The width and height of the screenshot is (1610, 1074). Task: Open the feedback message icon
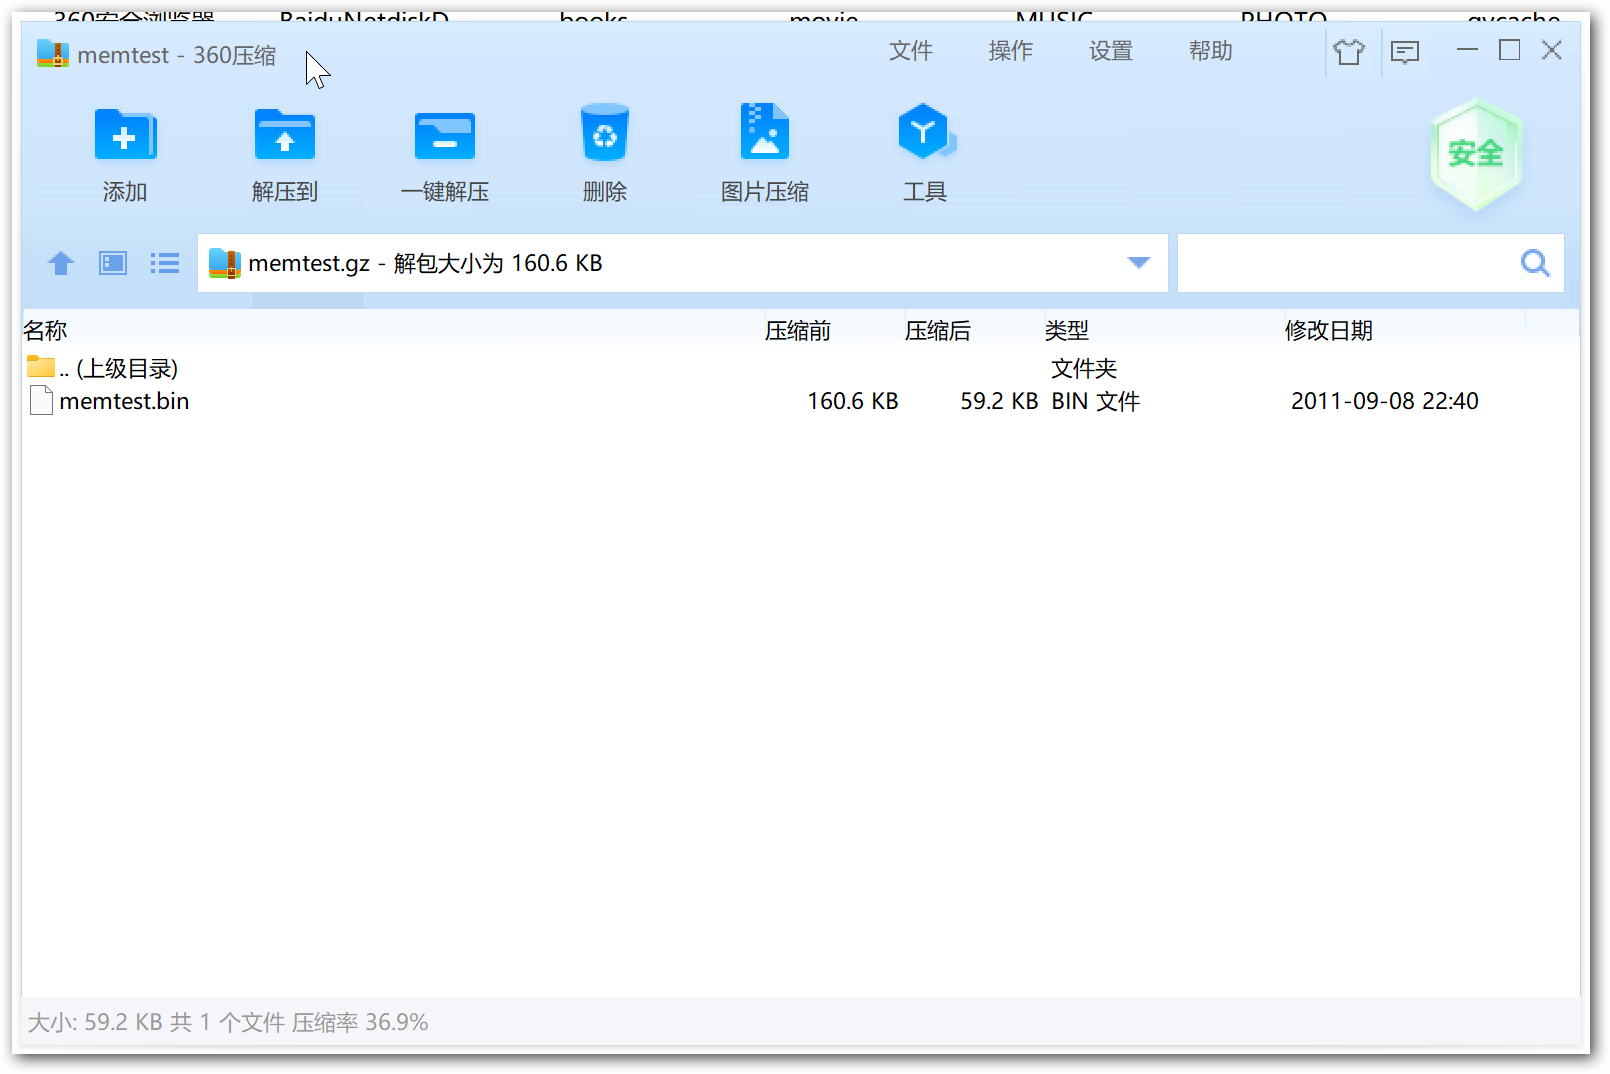(1405, 51)
